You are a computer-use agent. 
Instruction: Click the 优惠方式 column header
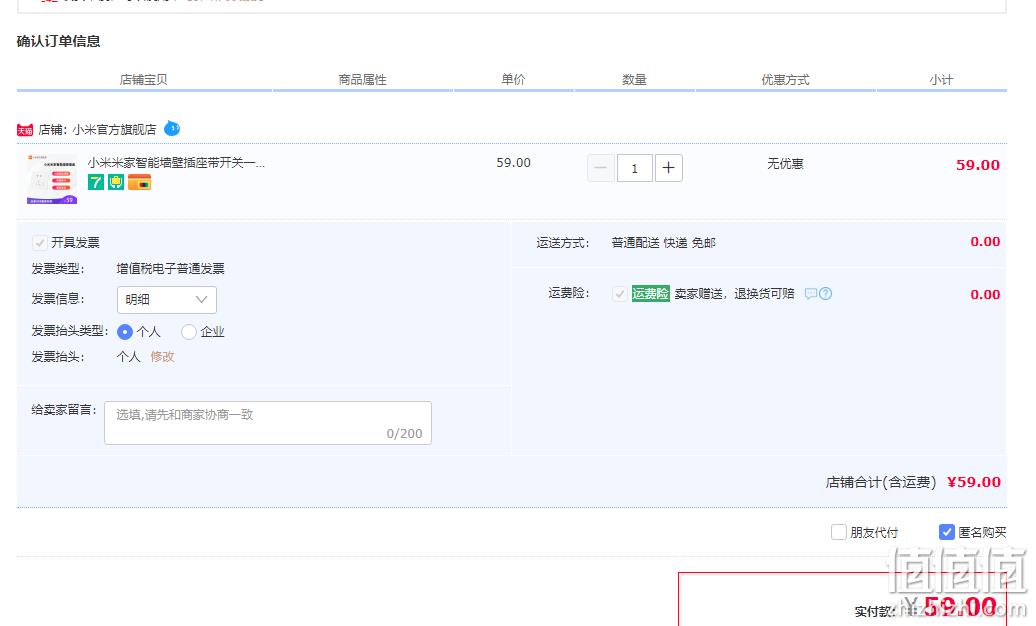(785, 80)
